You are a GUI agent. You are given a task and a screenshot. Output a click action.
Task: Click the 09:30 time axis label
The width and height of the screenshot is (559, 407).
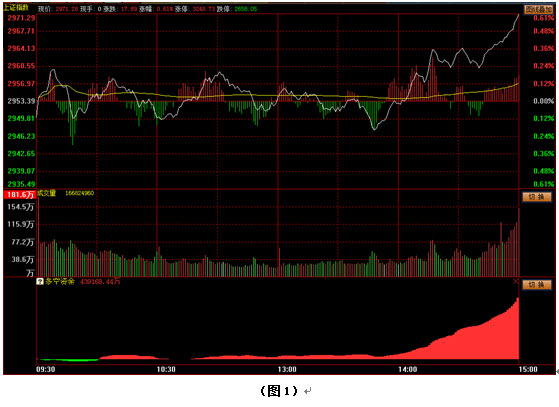pyautogui.click(x=46, y=369)
